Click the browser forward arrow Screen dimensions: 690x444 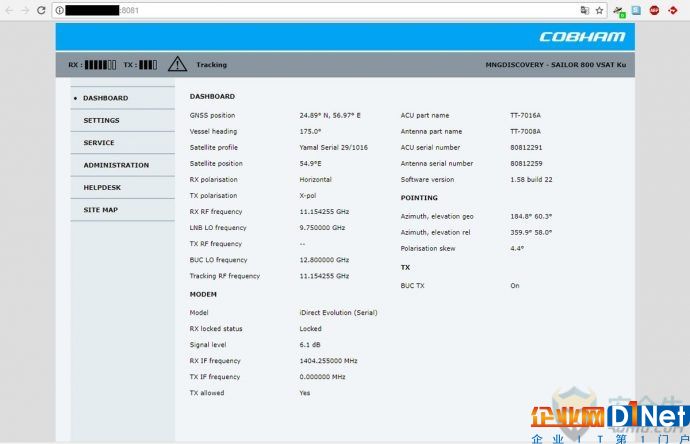(25, 10)
